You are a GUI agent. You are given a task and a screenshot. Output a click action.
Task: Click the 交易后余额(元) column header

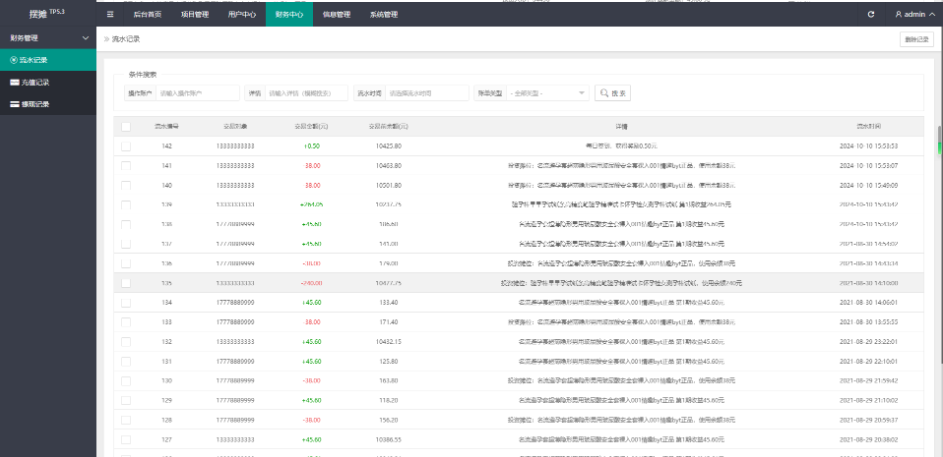(389, 127)
